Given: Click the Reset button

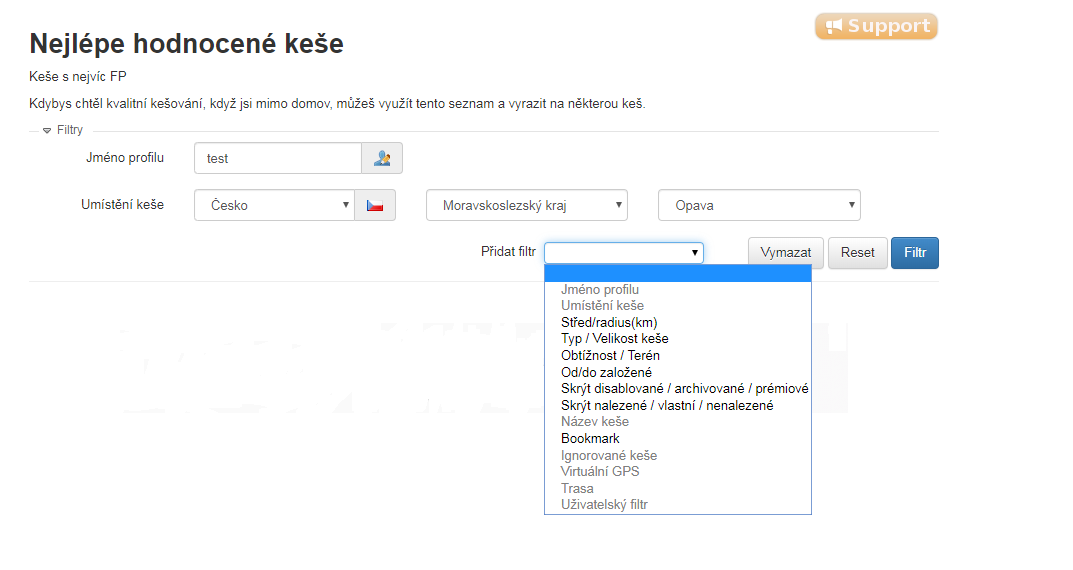Looking at the screenshot, I should pos(857,252).
